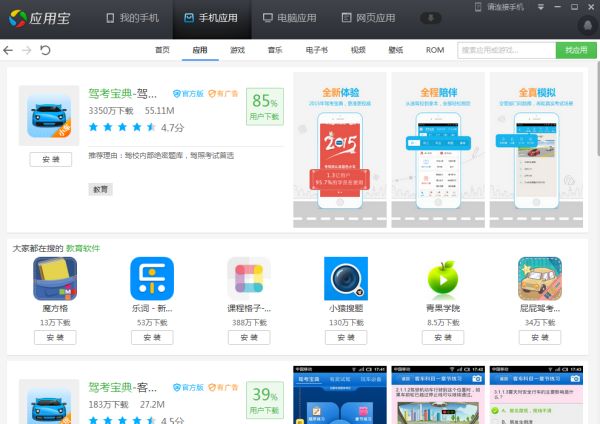Image resolution: width=600 pixels, height=424 pixels.
Task: Click the 应用宝 logo
Action: (x=39, y=18)
